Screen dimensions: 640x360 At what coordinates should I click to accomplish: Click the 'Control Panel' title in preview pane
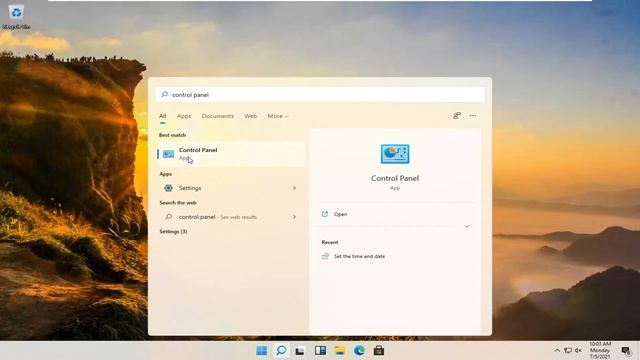pyautogui.click(x=395, y=178)
